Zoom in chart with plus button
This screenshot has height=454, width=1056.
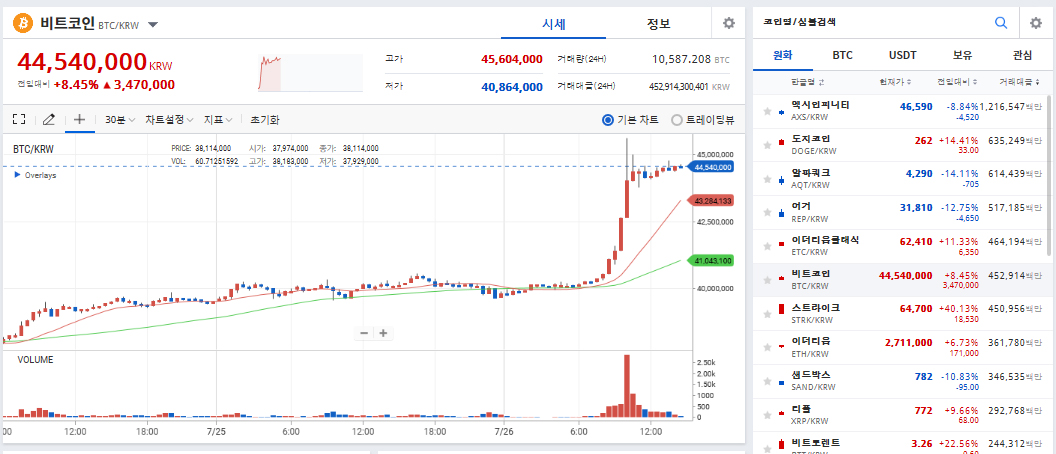(383, 333)
